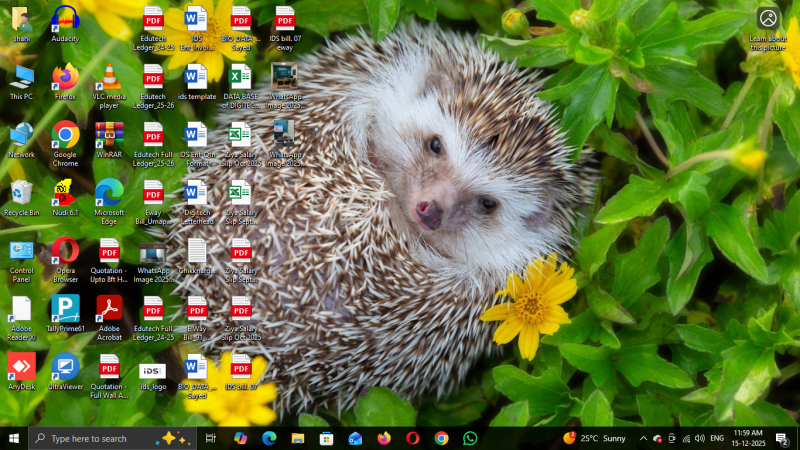Screen dimensions: 800x450
Task: Click the AnyDesk desktop icon
Action: coord(21,367)
